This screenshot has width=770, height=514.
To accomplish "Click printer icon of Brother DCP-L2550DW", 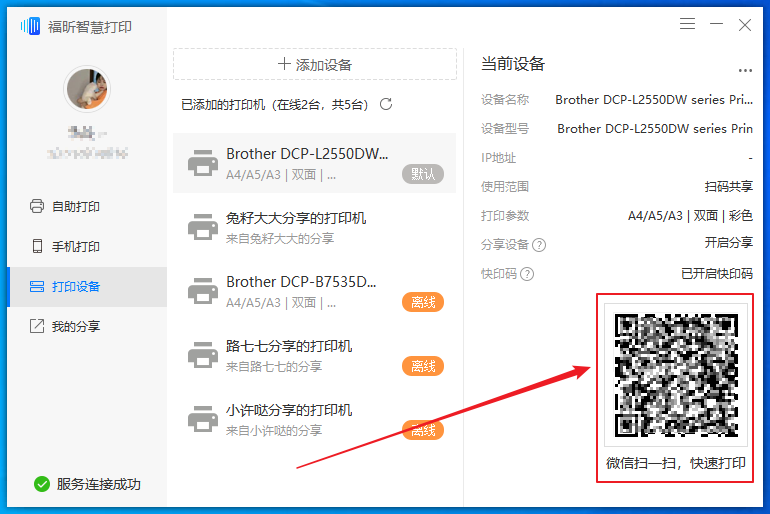I will (x=203, y=163).
